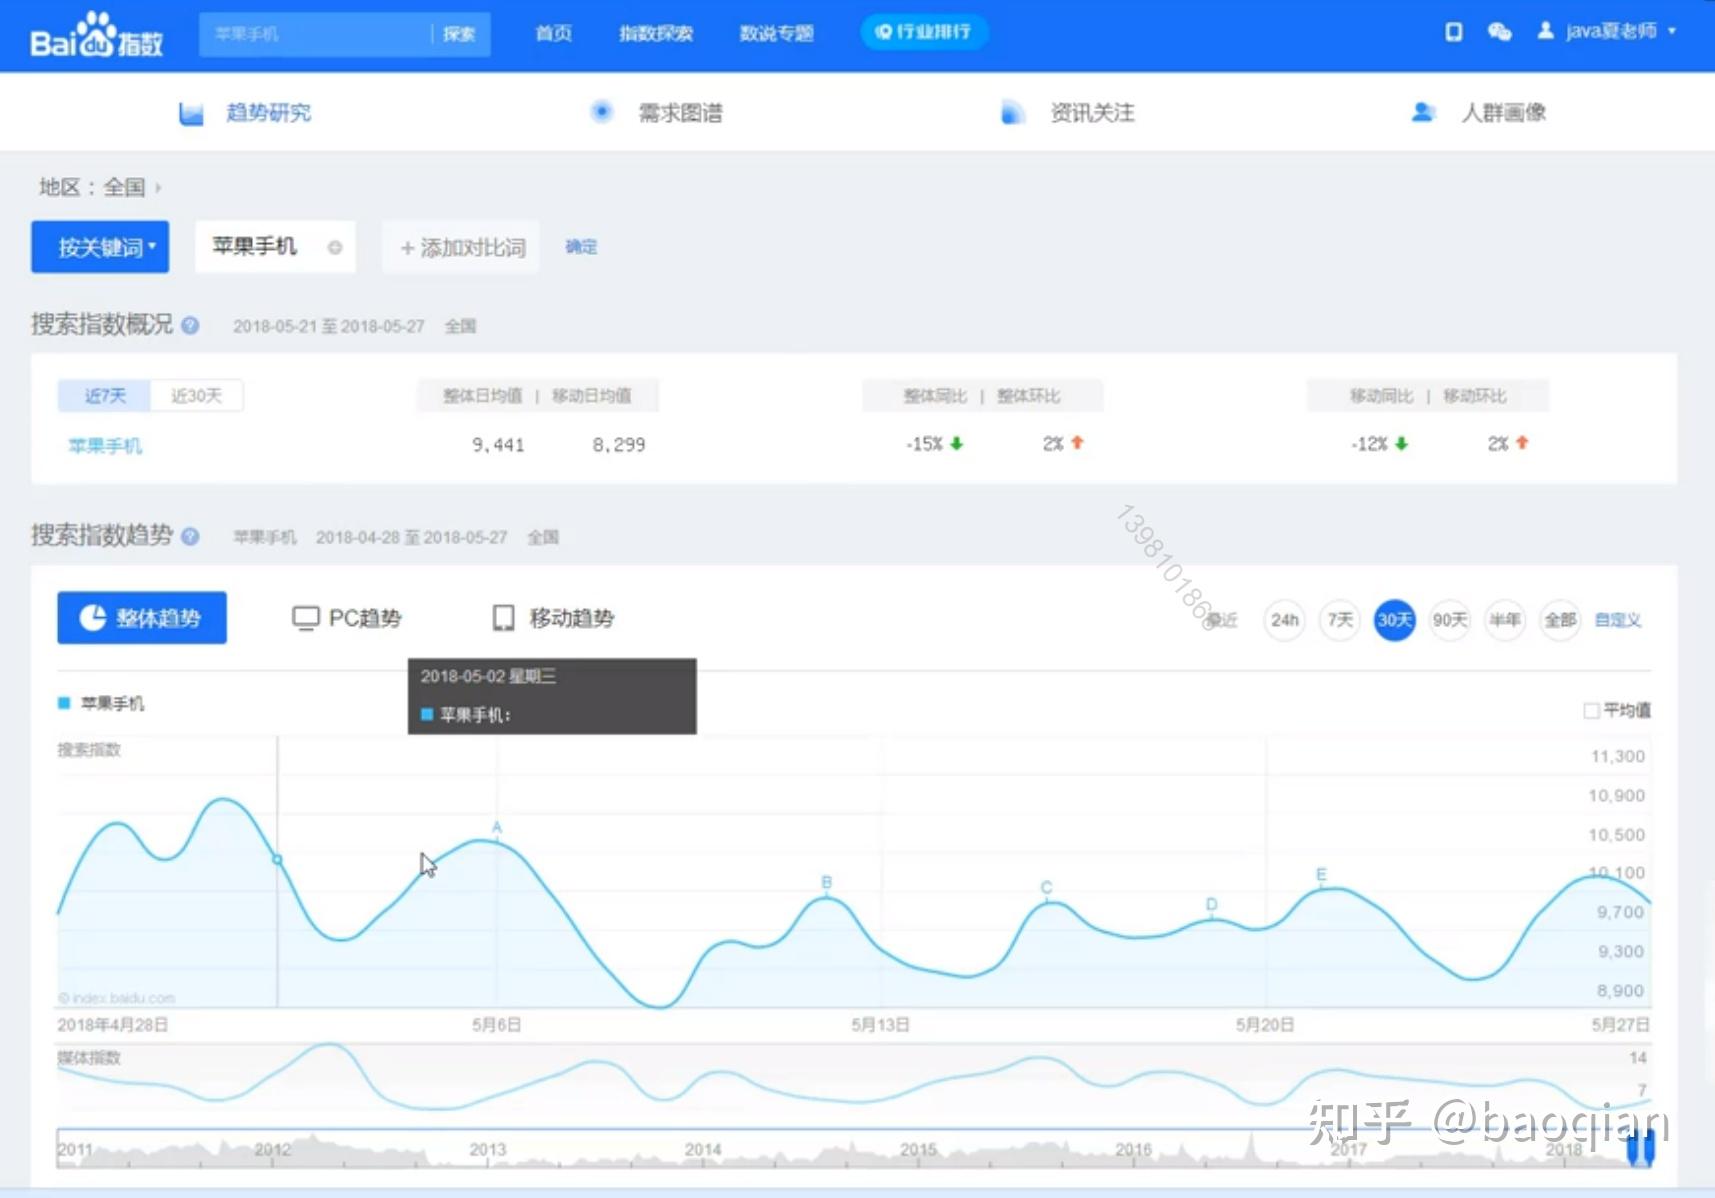
Task: Show the PC趋势 chart
Action: tap(346, 618)
